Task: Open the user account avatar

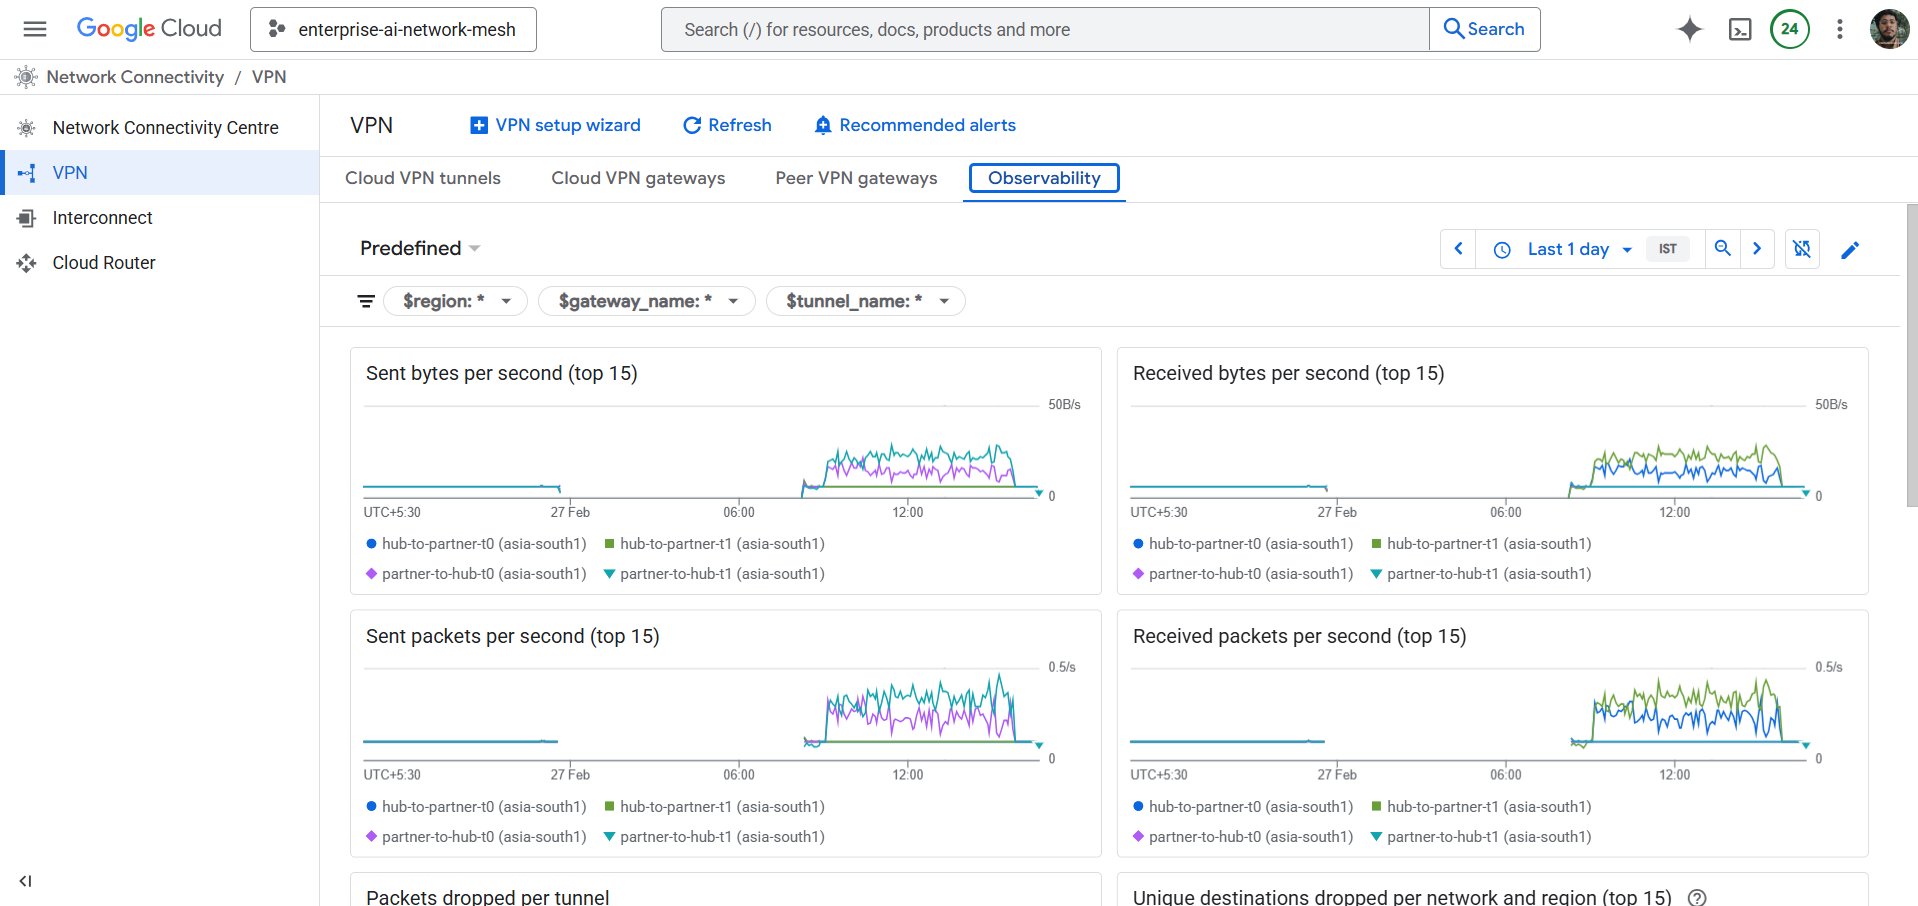Action: coord(1890,29)
